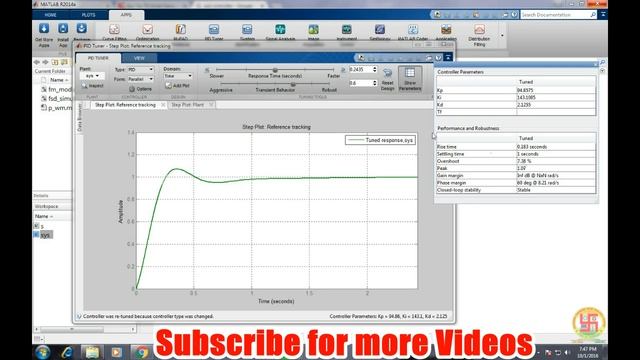Open the Plant sys dropdown
Viewport: 640px width, 360px height.
pyautogui.click(x=92, y=76)
